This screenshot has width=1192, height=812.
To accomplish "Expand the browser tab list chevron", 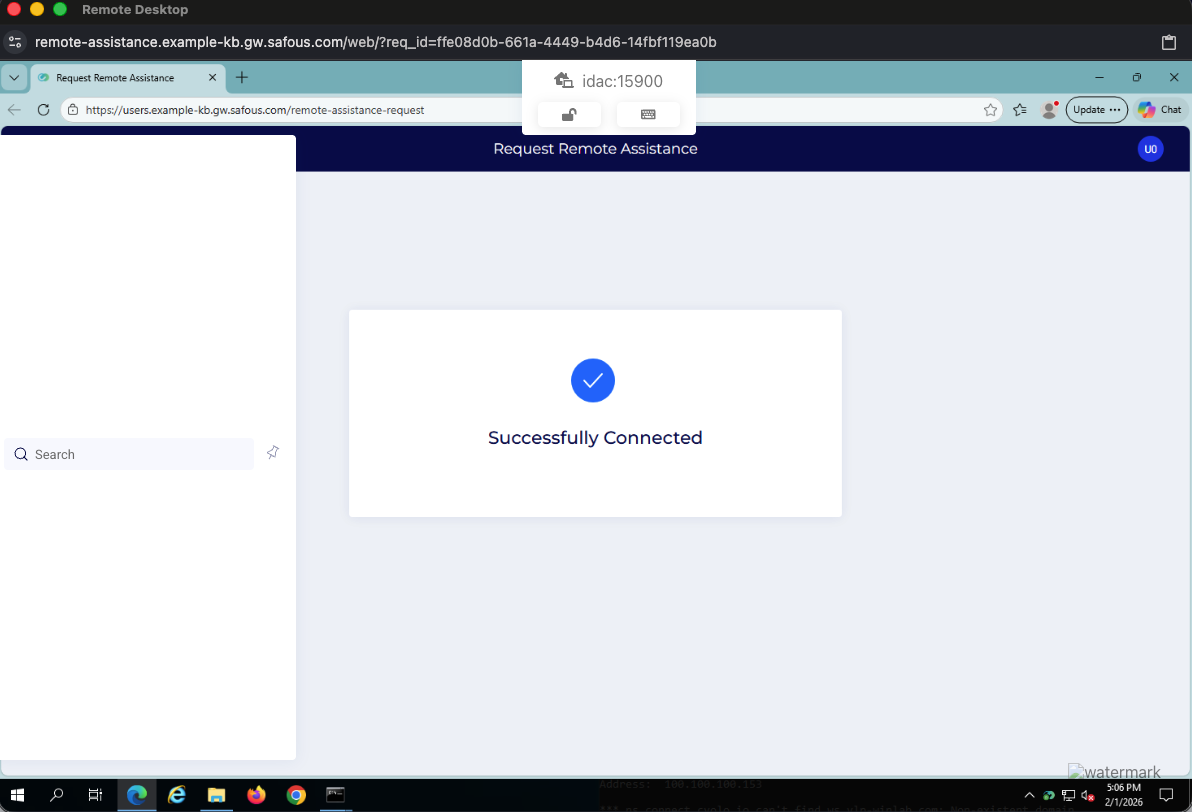I will point(14,78).
